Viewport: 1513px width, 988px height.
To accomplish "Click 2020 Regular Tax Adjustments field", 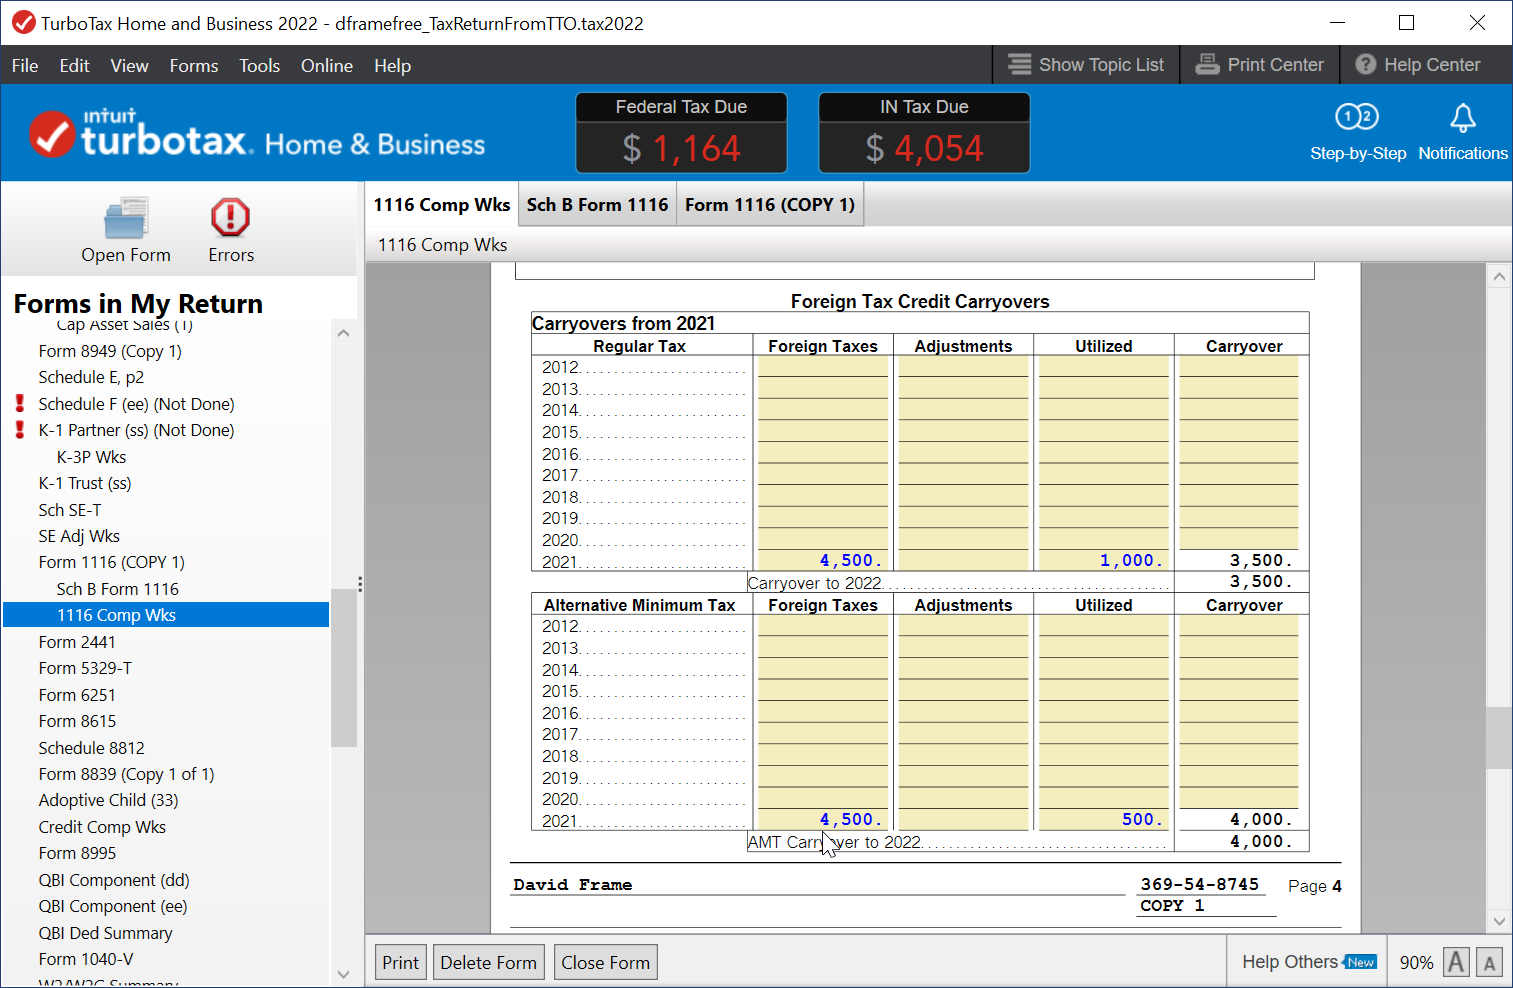I will (x=963, y=539).
